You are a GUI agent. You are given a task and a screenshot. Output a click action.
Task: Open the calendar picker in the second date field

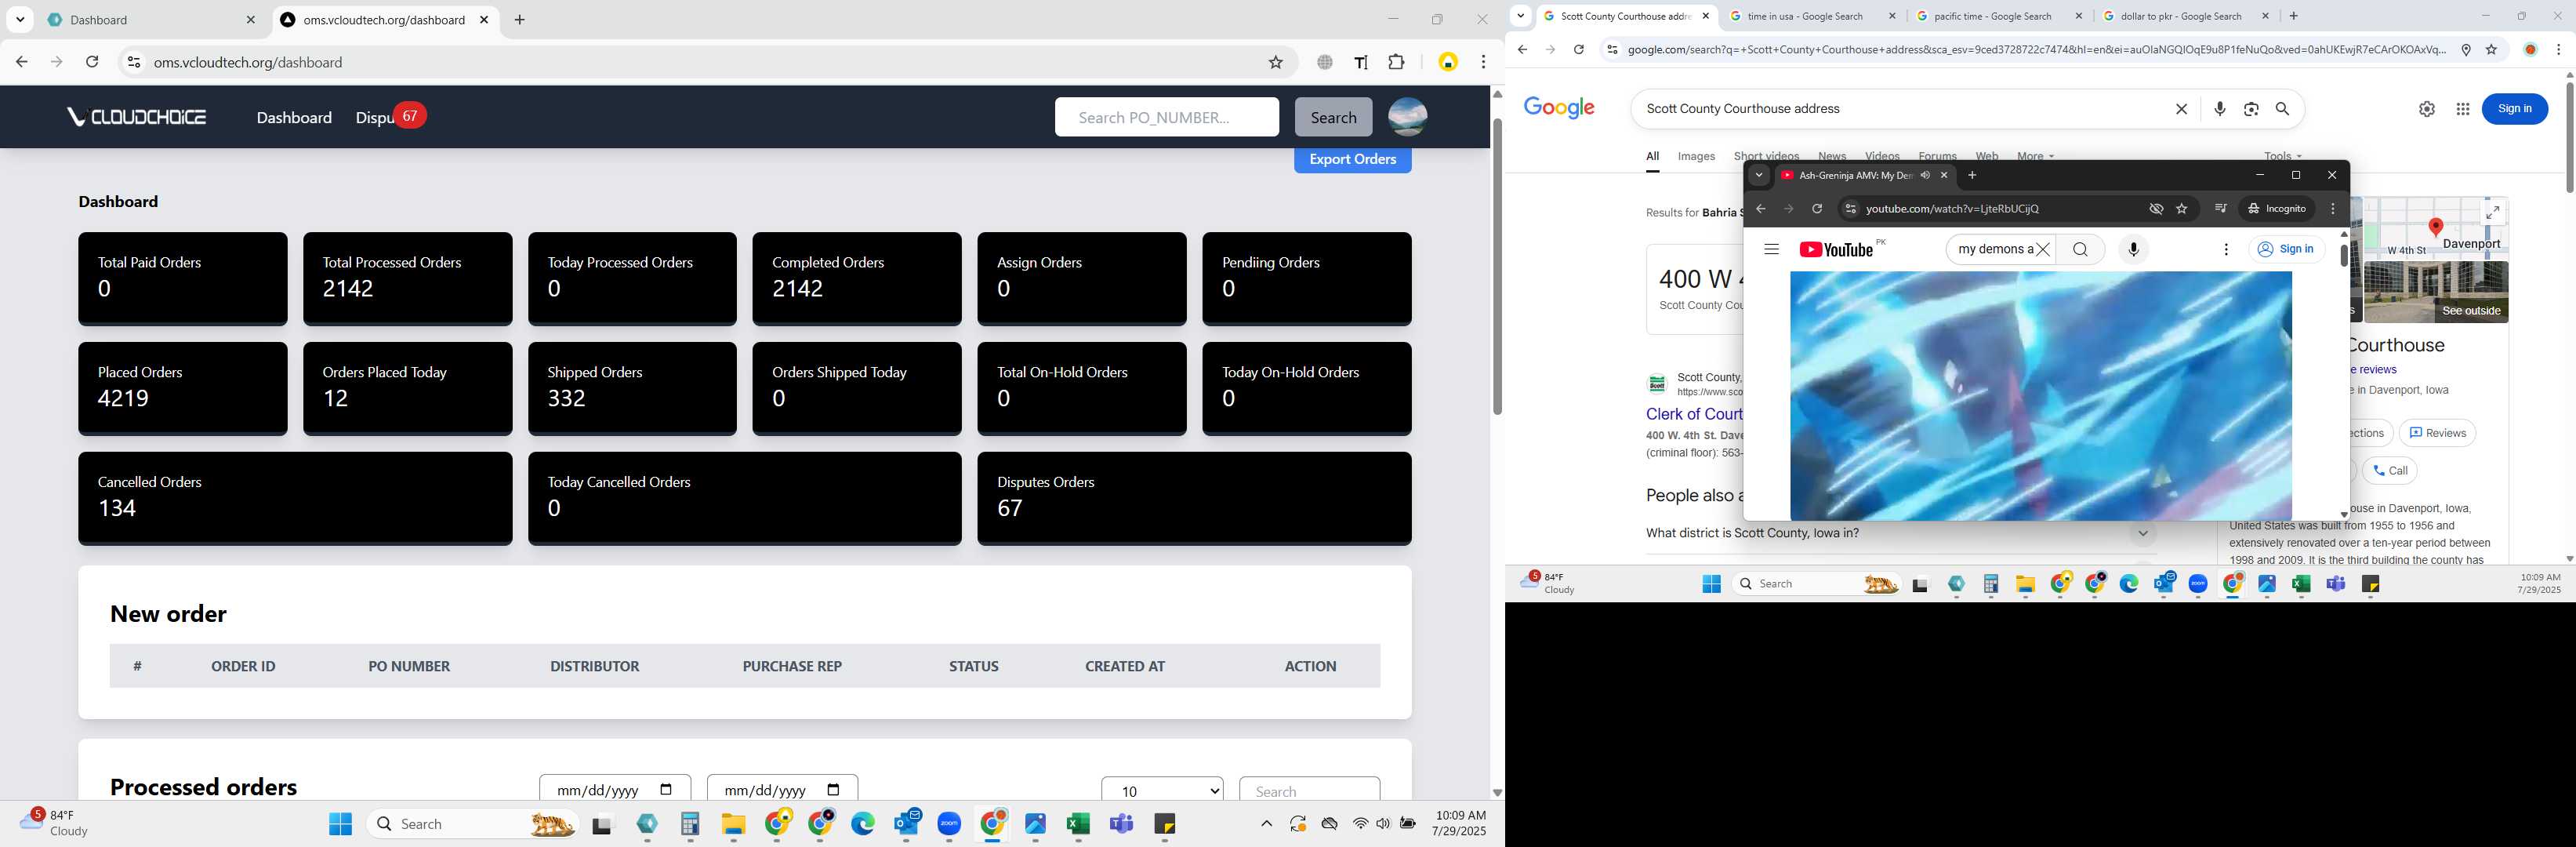click(x=833, y=790)
